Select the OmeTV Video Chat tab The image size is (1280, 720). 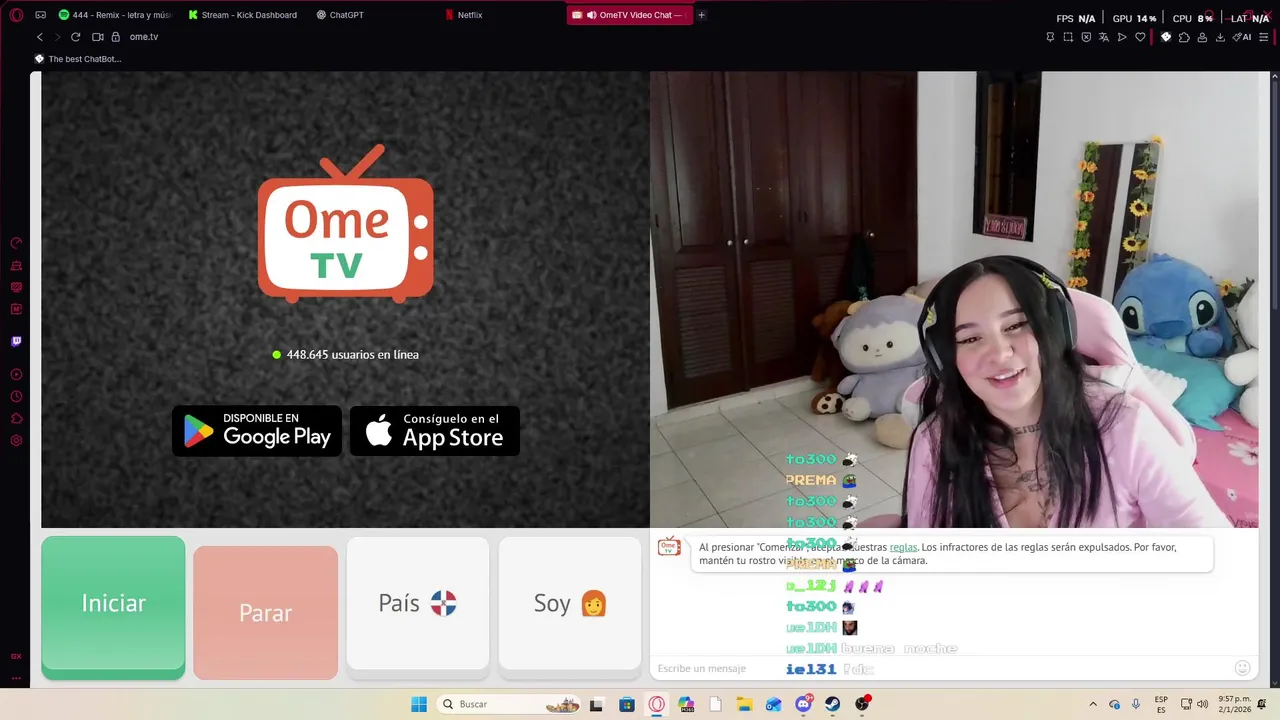[x=630, y=15]
